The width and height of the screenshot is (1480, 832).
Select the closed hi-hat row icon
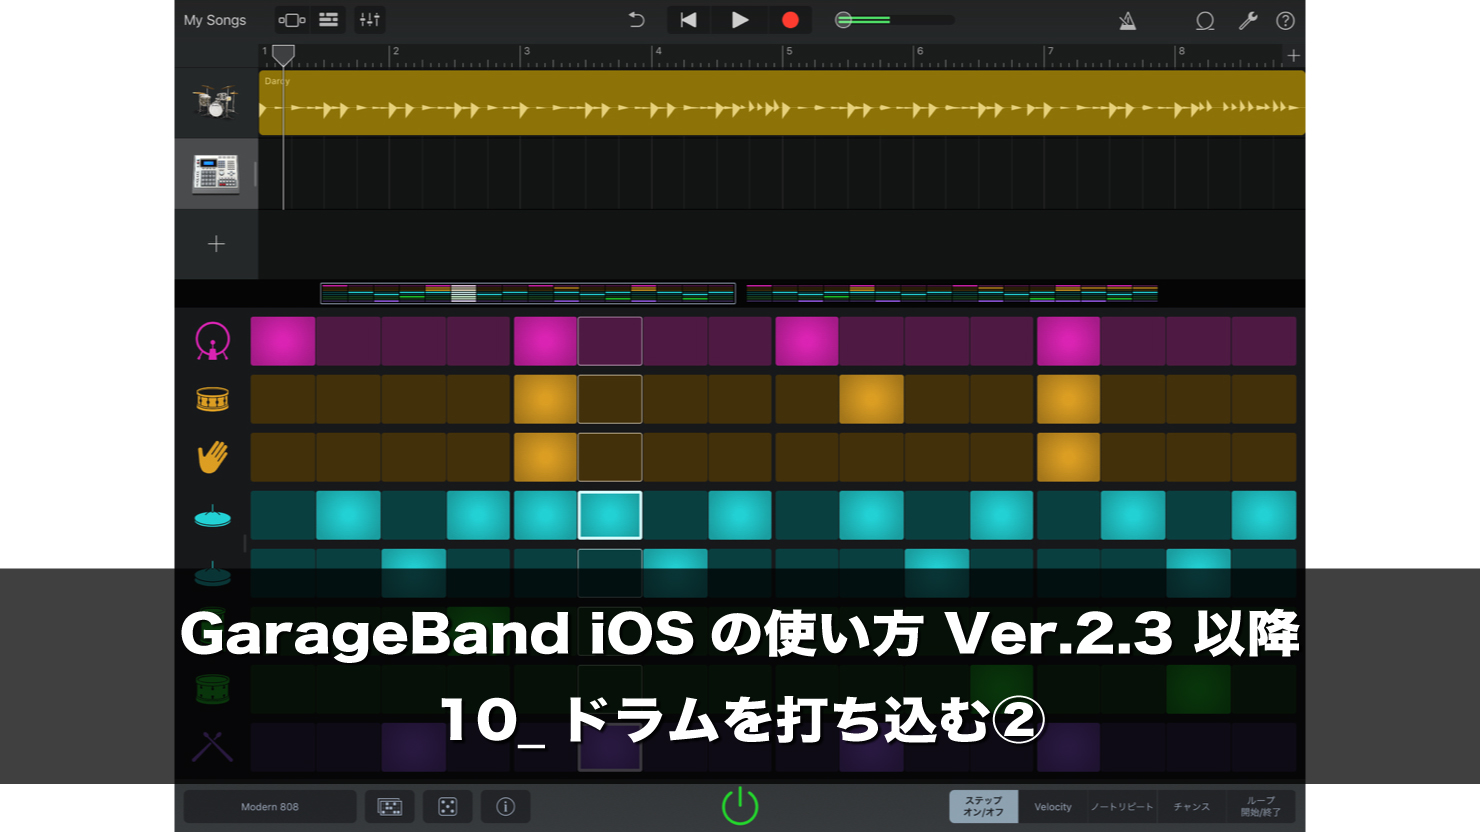pyautogui.click(x=213, y=516)
